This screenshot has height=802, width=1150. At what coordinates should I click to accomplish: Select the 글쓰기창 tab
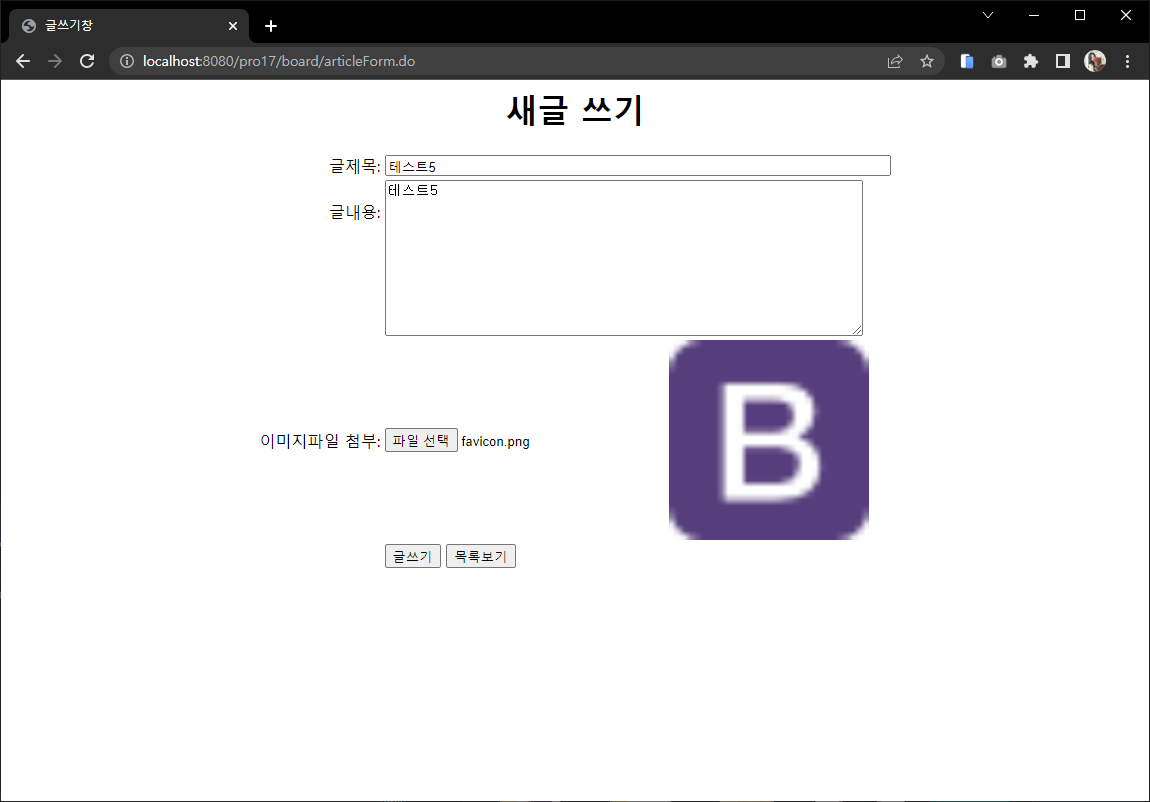coord(129,26)
